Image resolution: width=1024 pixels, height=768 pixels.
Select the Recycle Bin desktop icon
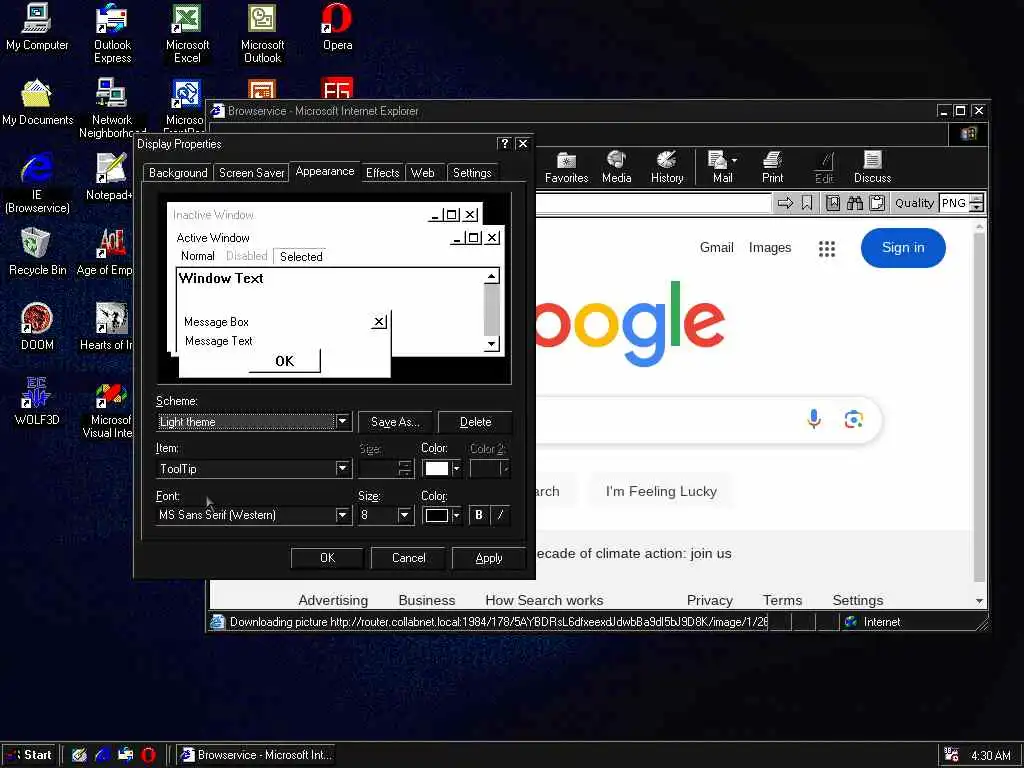pyautogui.click(x=37, y=252)
